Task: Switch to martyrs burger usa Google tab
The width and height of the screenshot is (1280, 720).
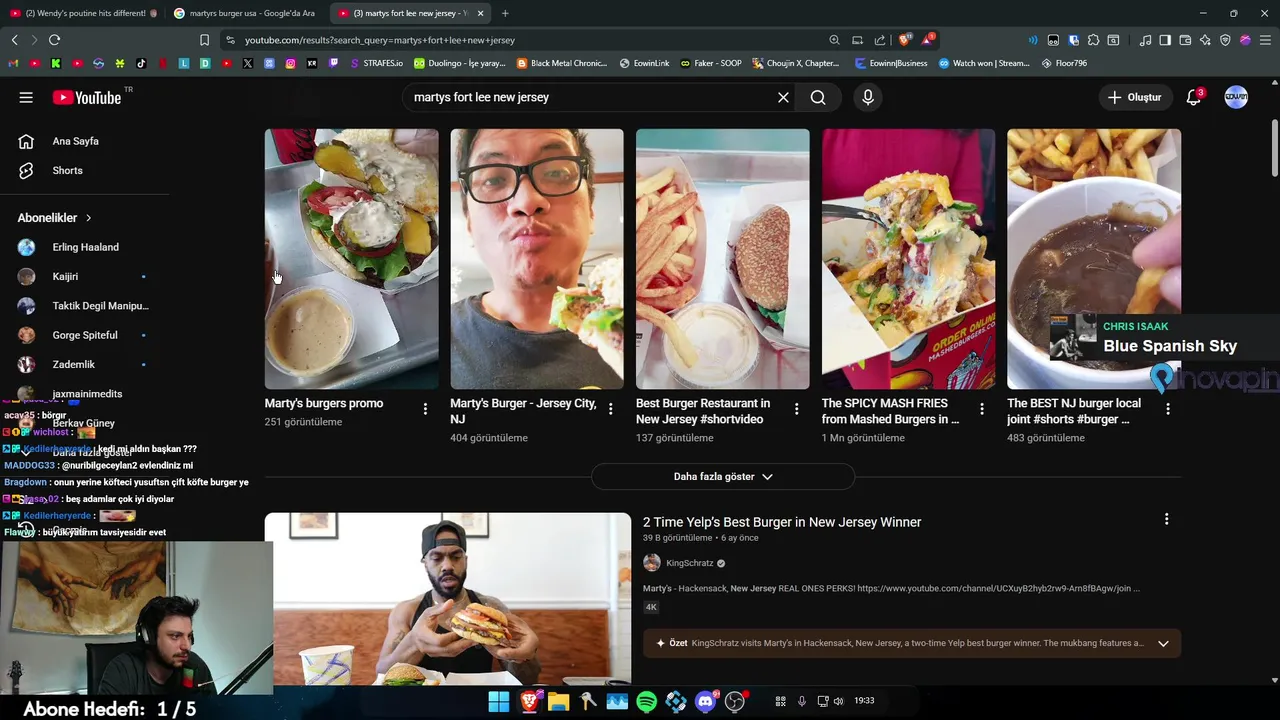Action: tap(245, 13)
